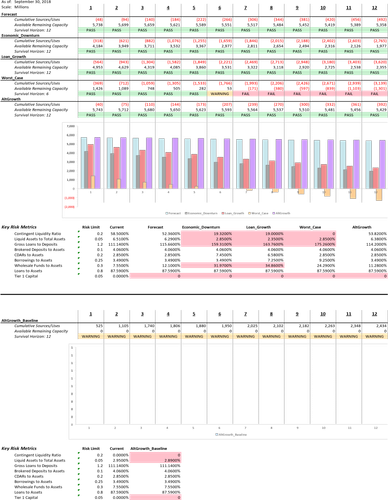Select the AltGrowth_Baseline scenario heading in the lower table
The image size is (388, 500).
coord(19,320)
